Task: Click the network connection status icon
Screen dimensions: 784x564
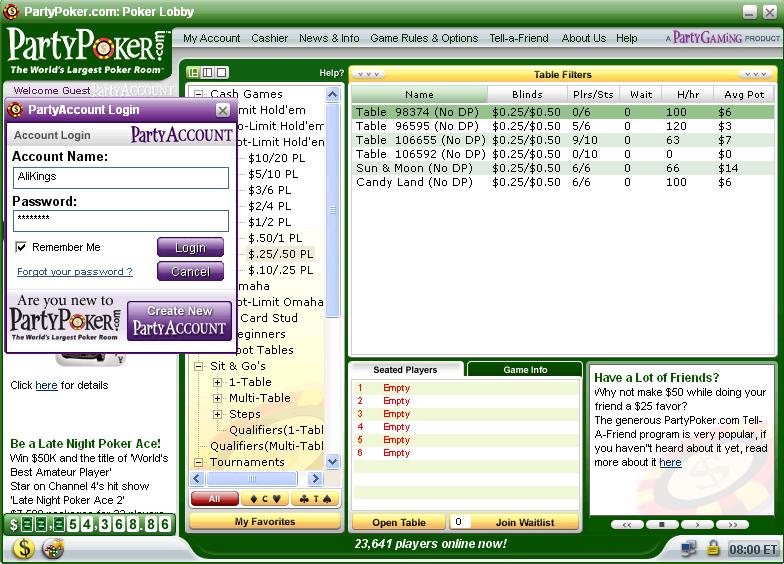Action: coord(689,549)
